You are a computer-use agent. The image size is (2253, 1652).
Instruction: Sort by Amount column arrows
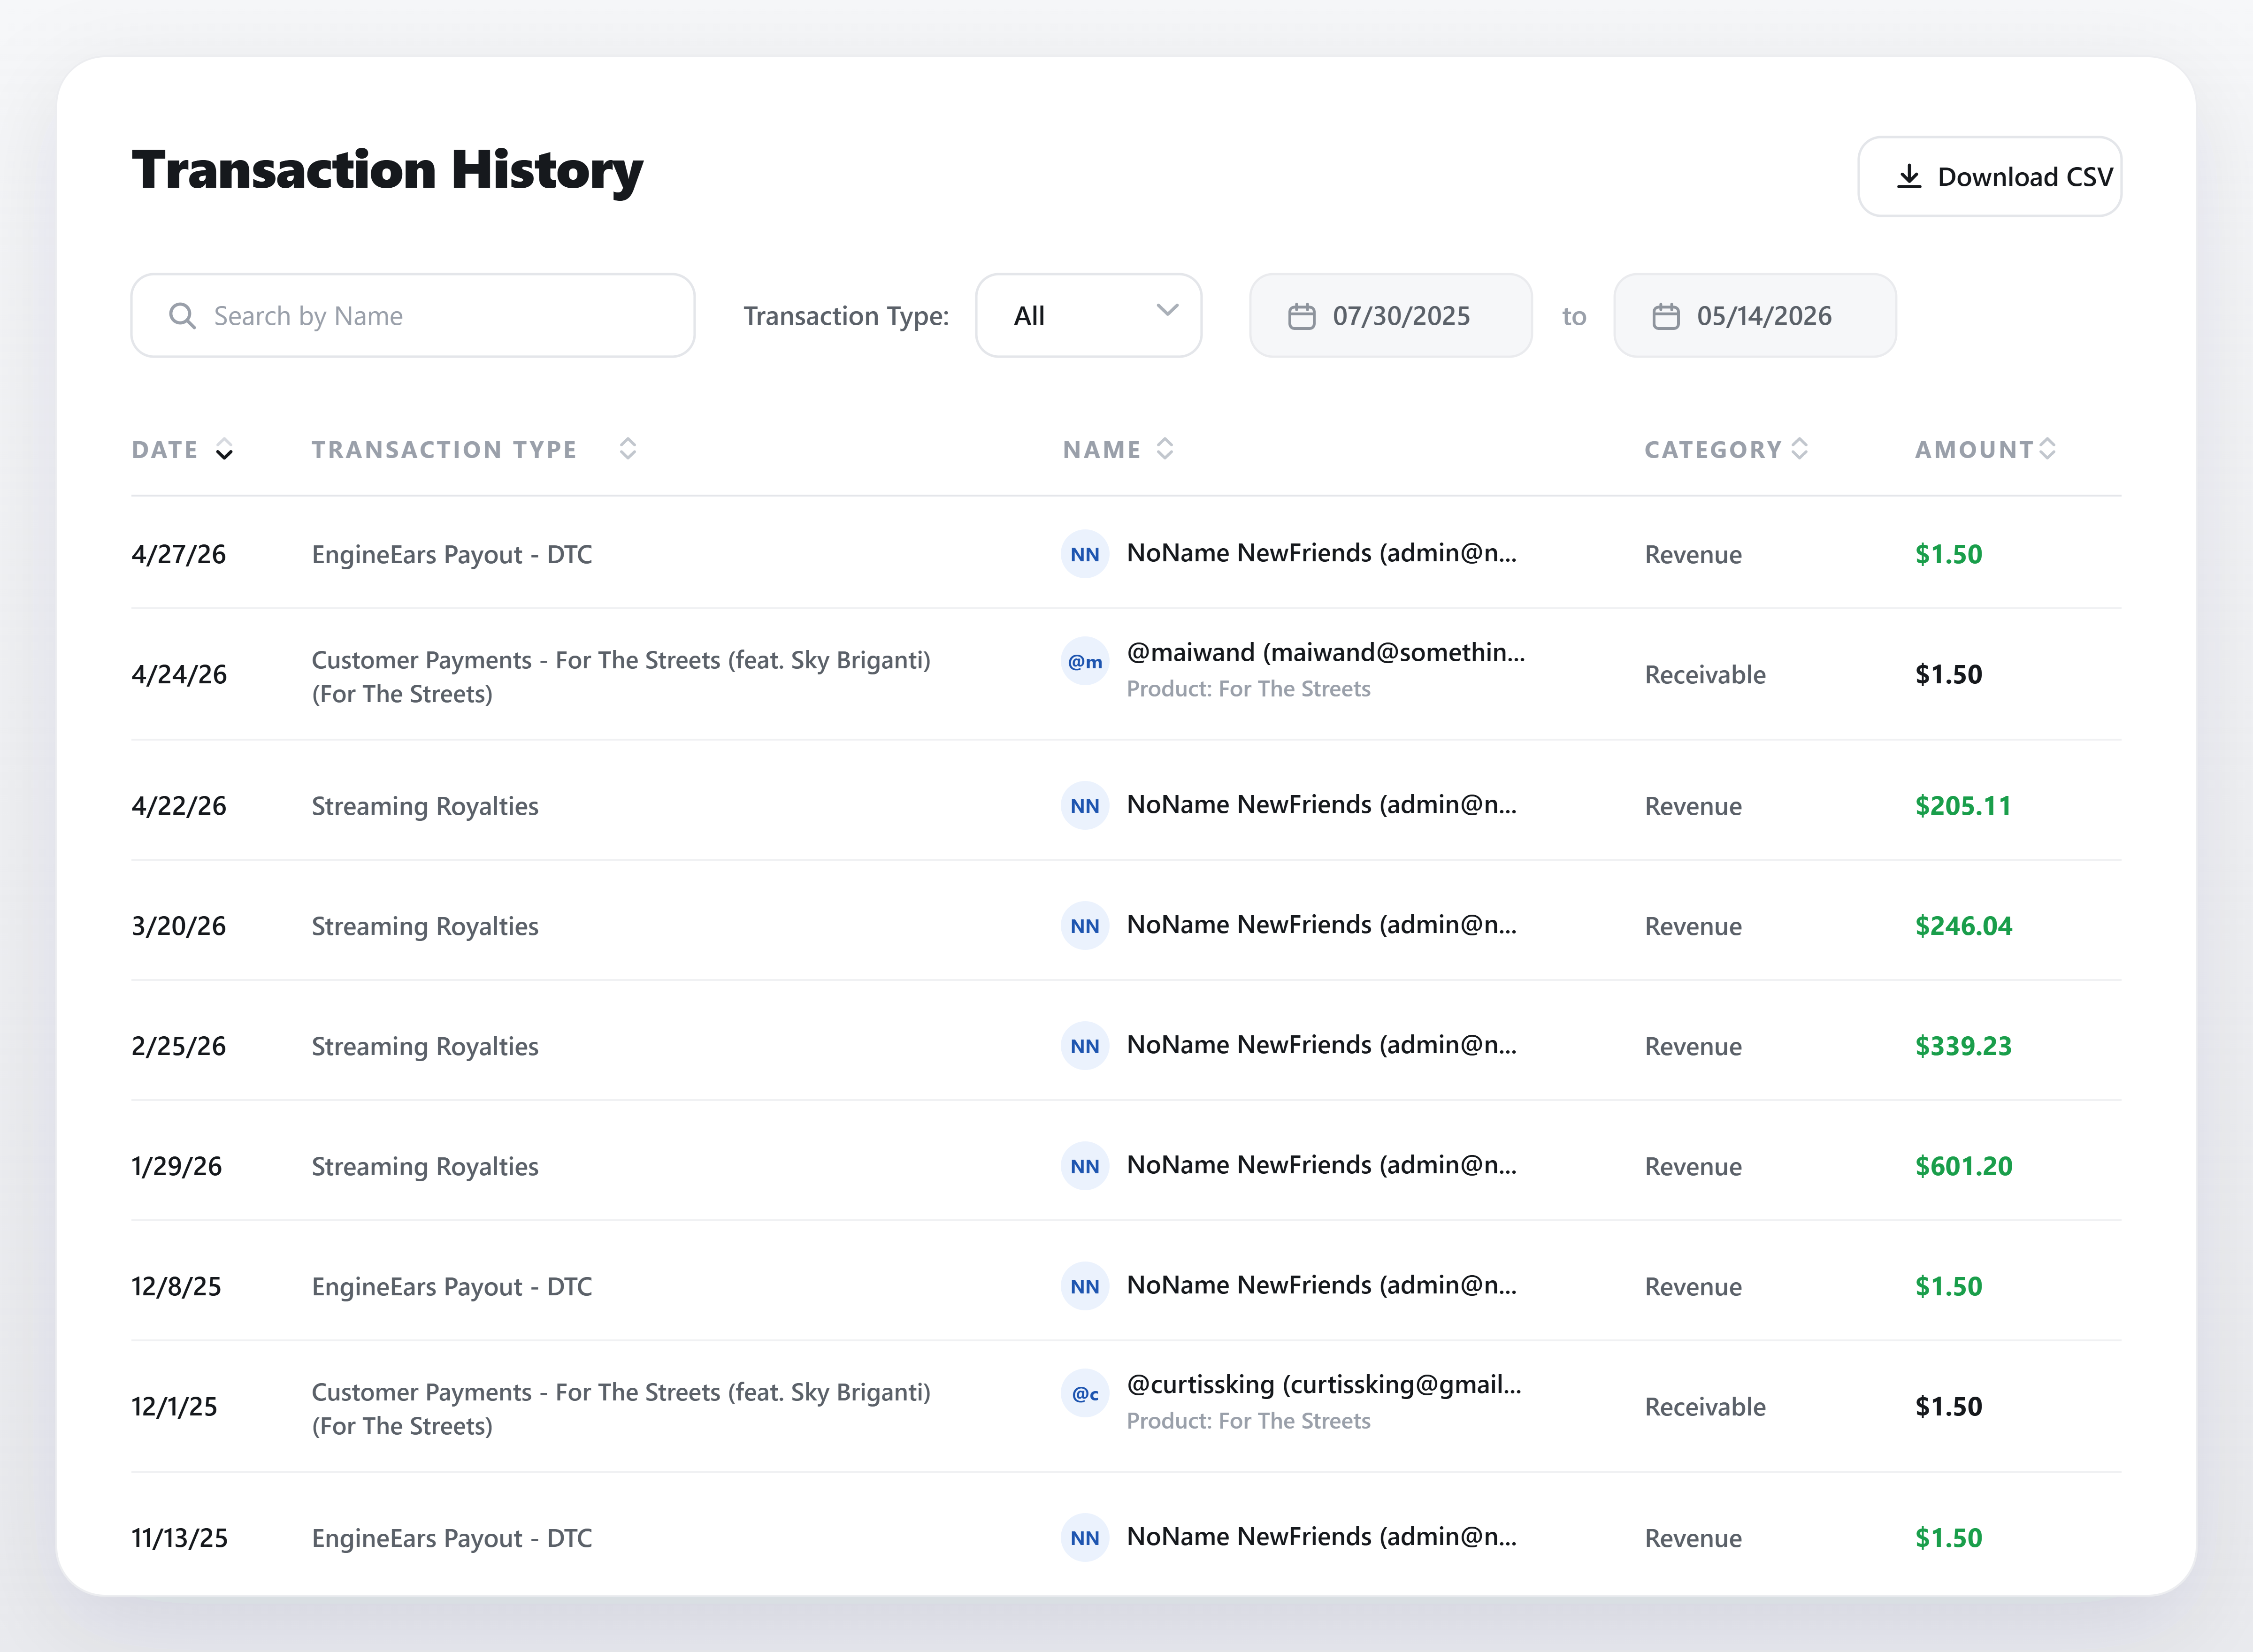pos(2048,448)
